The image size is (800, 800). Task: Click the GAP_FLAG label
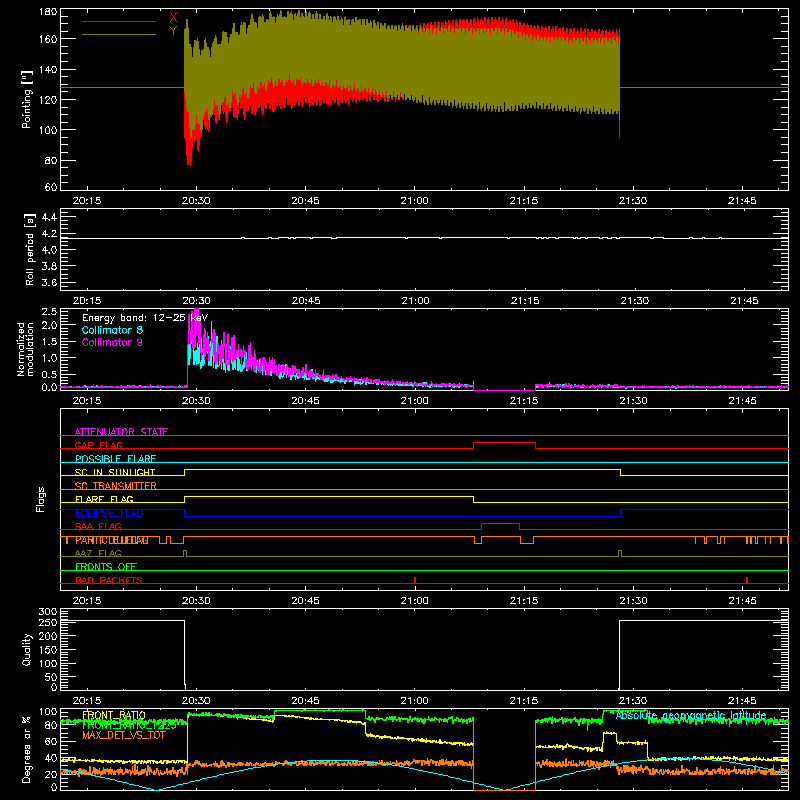98,445
